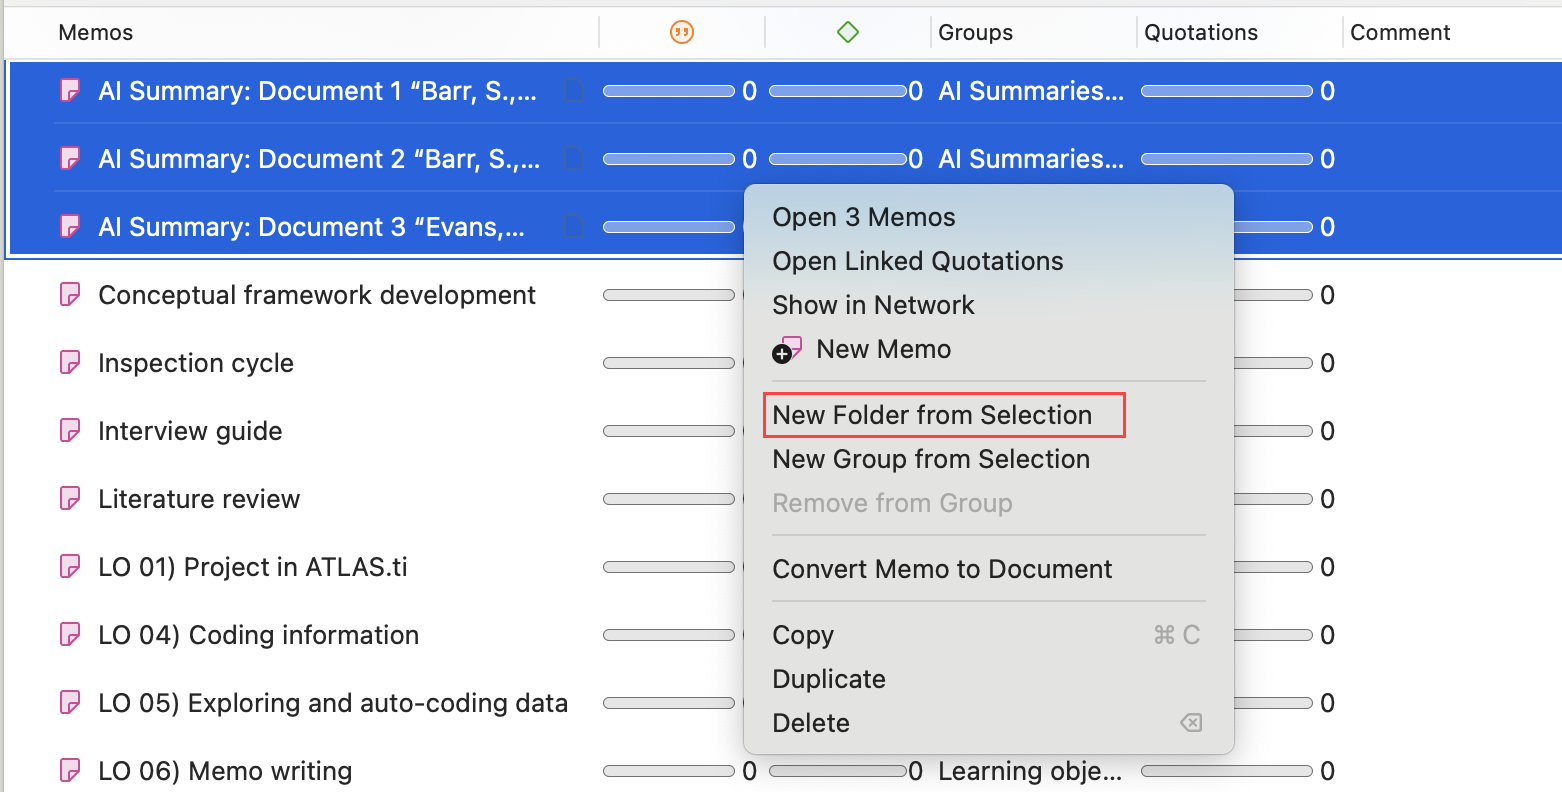The width and height of the screenshot is (1562, 792).
Task: Click the memo icon beside Interview guide
Action: click(70, 431)
